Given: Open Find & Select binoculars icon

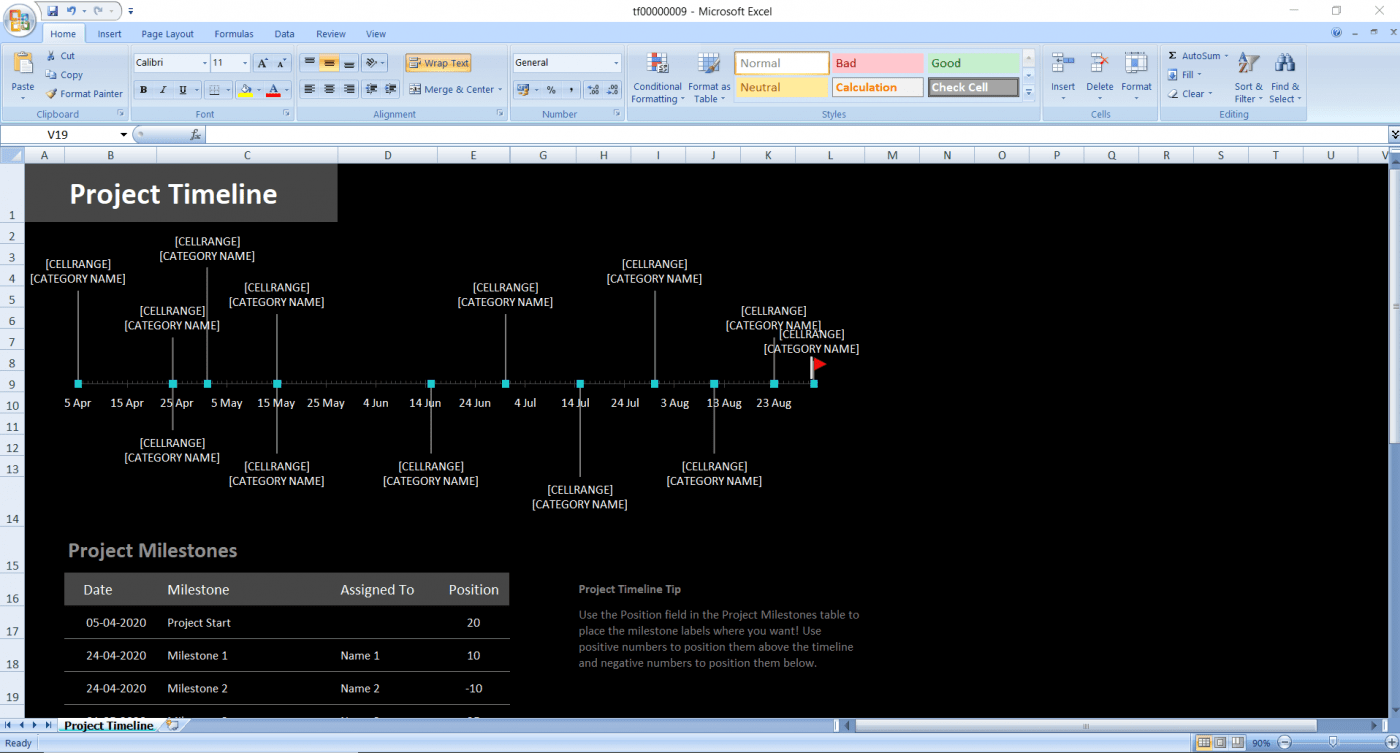Looking at the screenshot, I should point(1285,64).
